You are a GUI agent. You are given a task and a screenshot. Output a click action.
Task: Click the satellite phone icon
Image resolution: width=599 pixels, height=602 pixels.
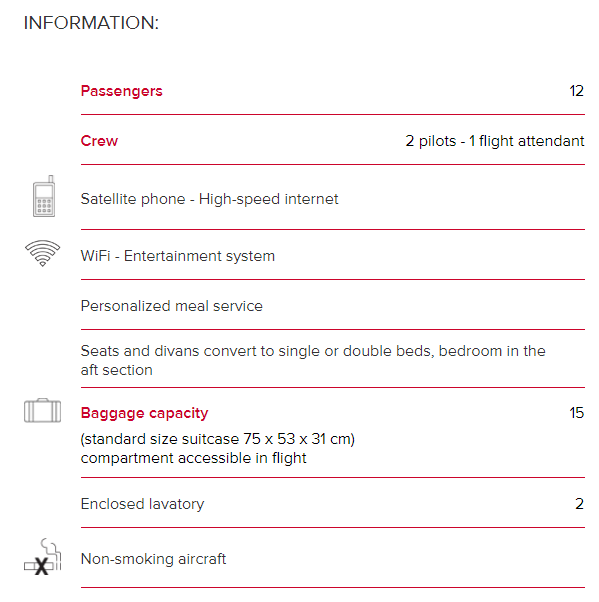[44, 196]
